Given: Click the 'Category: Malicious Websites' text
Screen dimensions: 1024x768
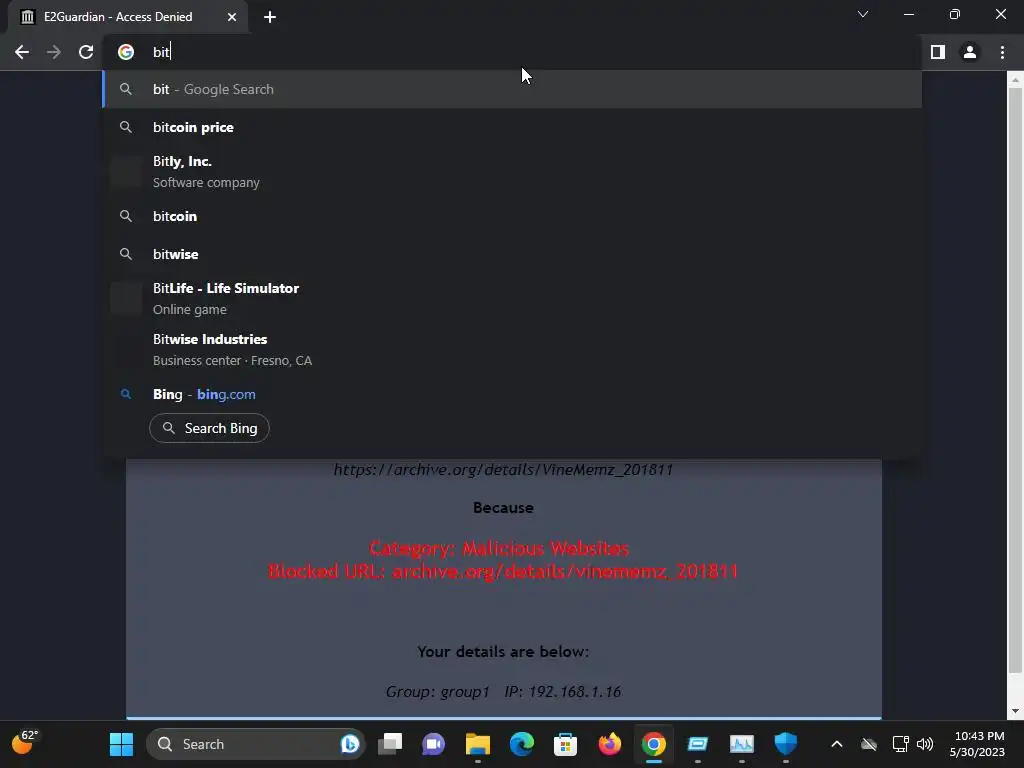Looking at the screenshot, I should [499, 548].
